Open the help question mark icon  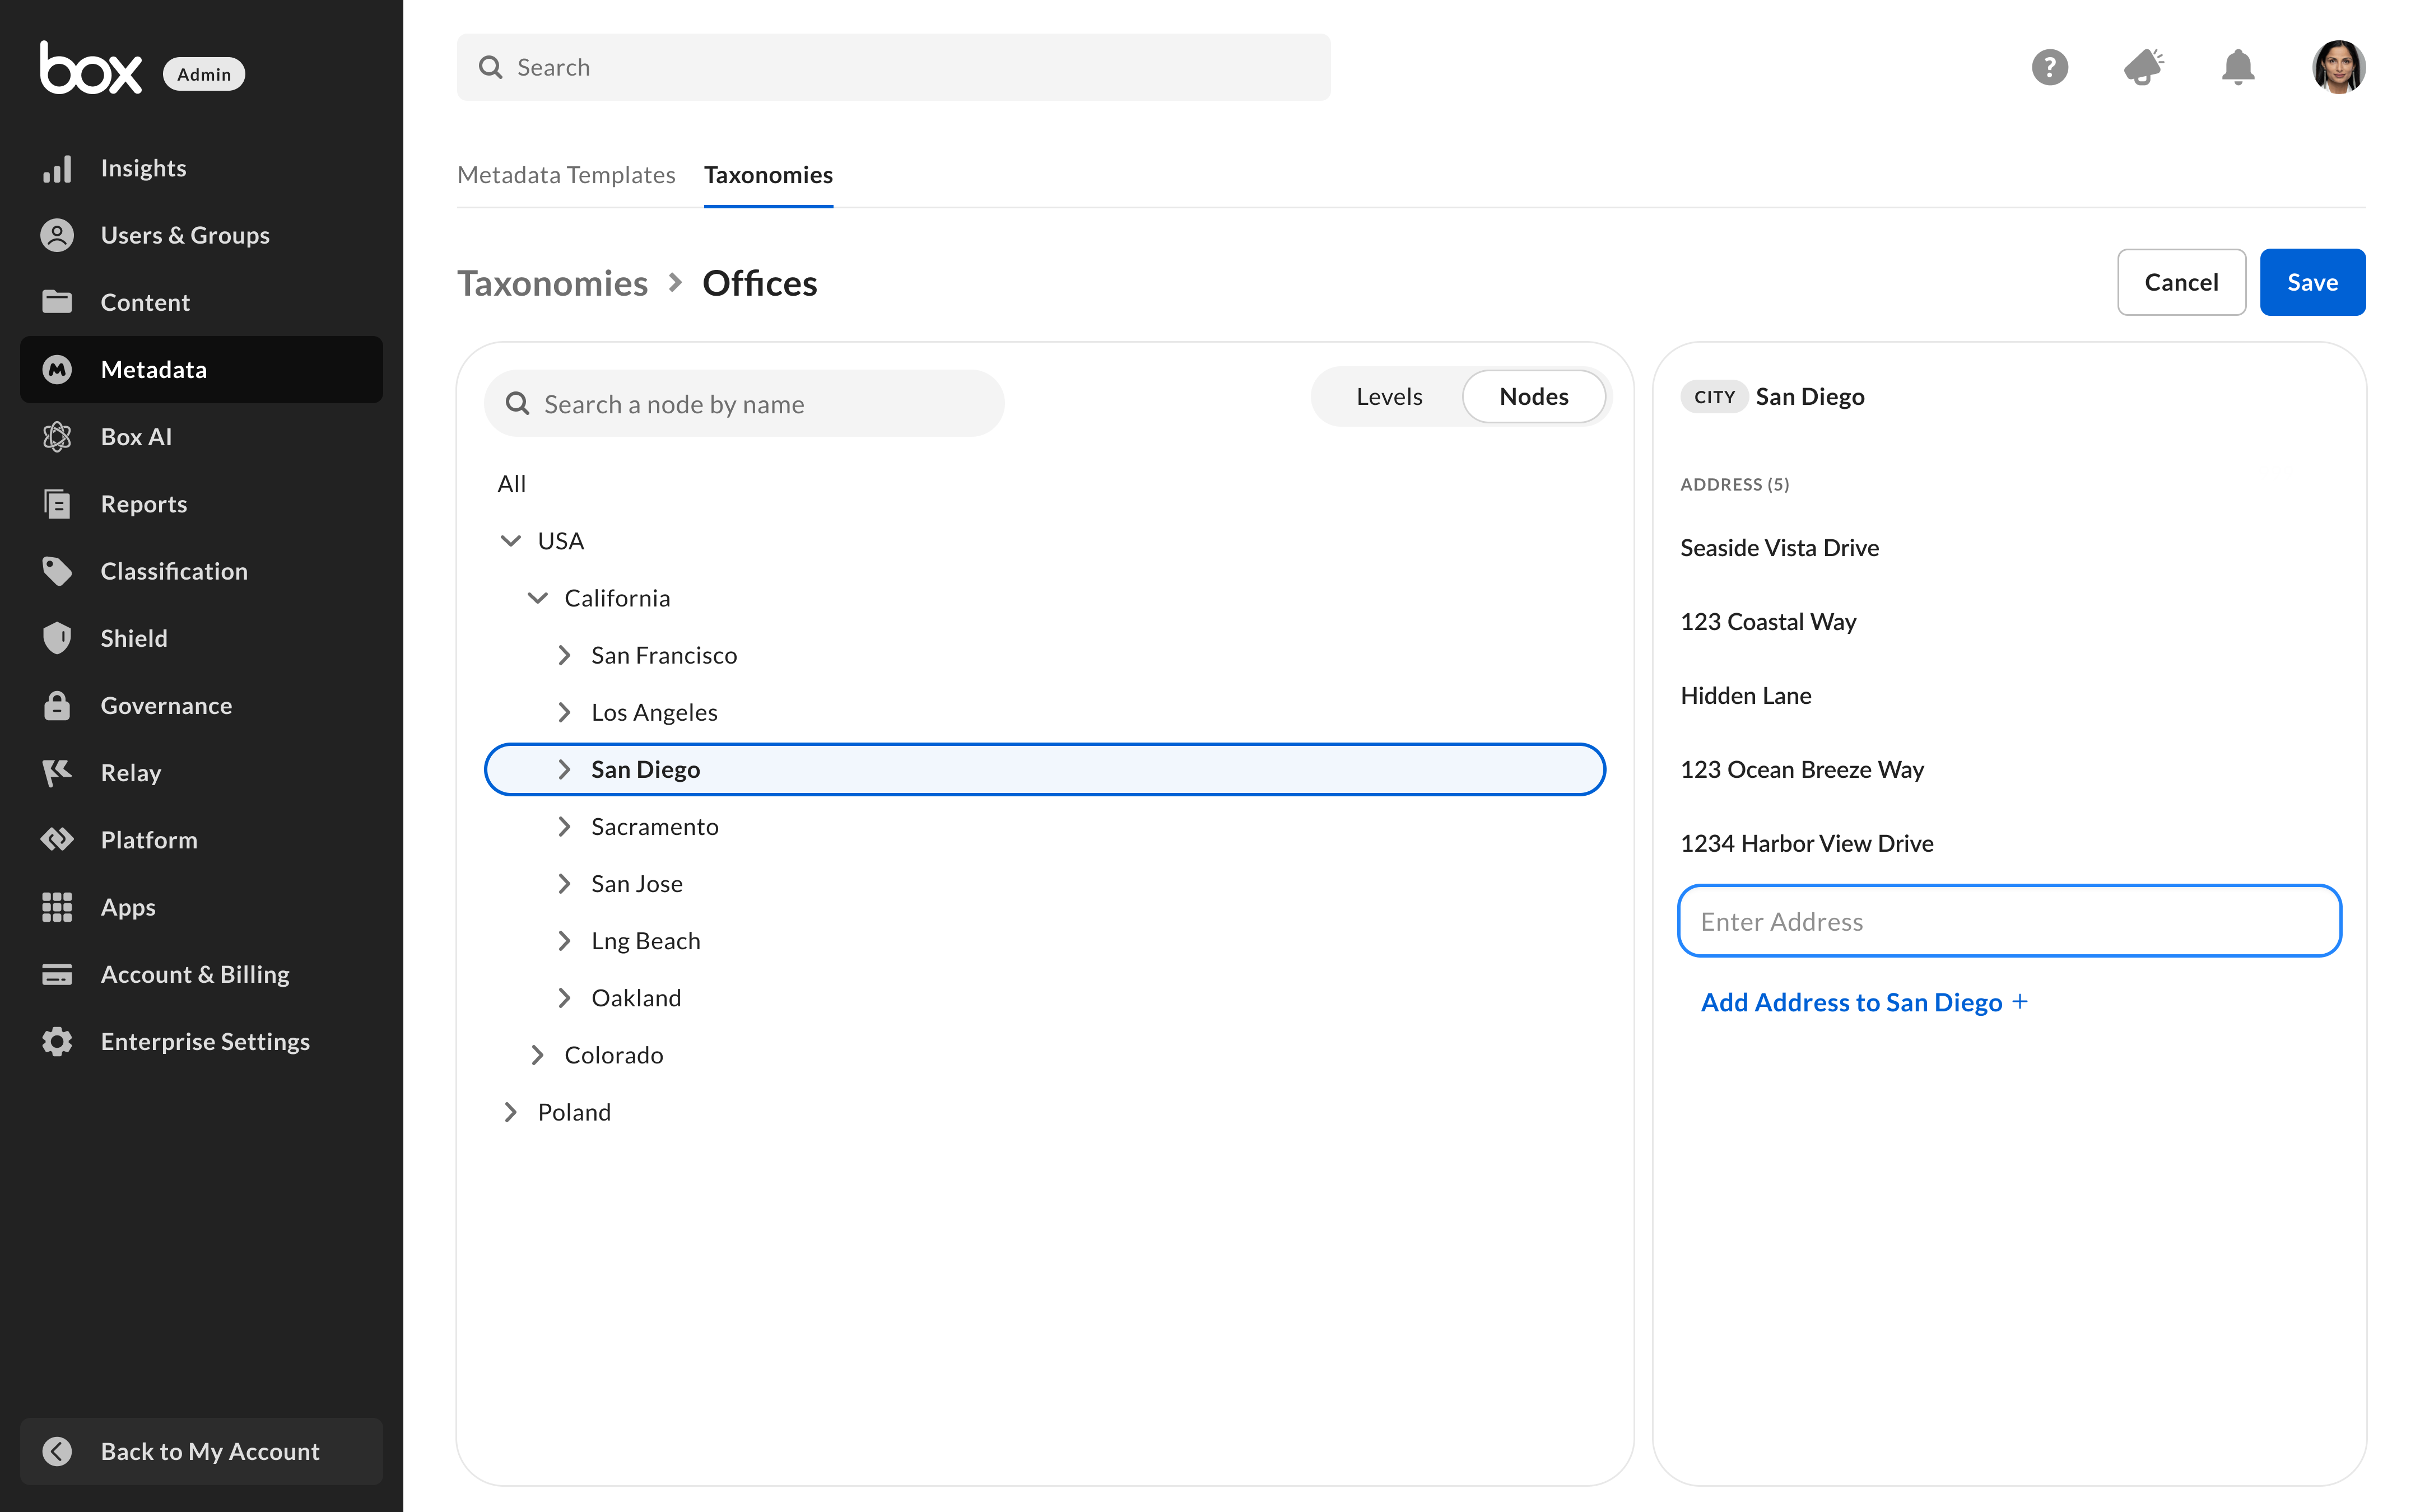[x=2049, y=67]
